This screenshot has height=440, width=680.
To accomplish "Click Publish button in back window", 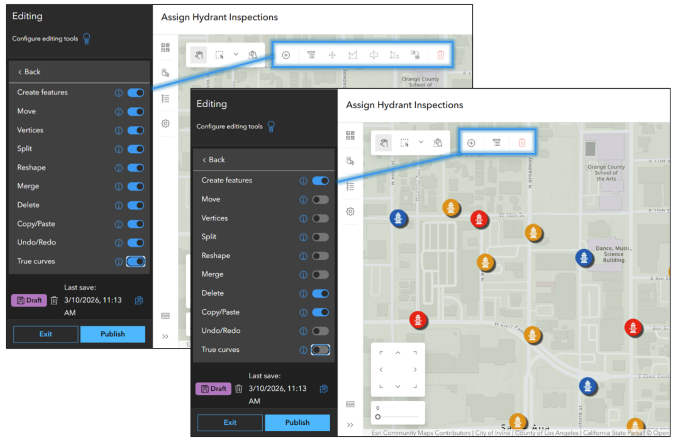I will 113,334.
